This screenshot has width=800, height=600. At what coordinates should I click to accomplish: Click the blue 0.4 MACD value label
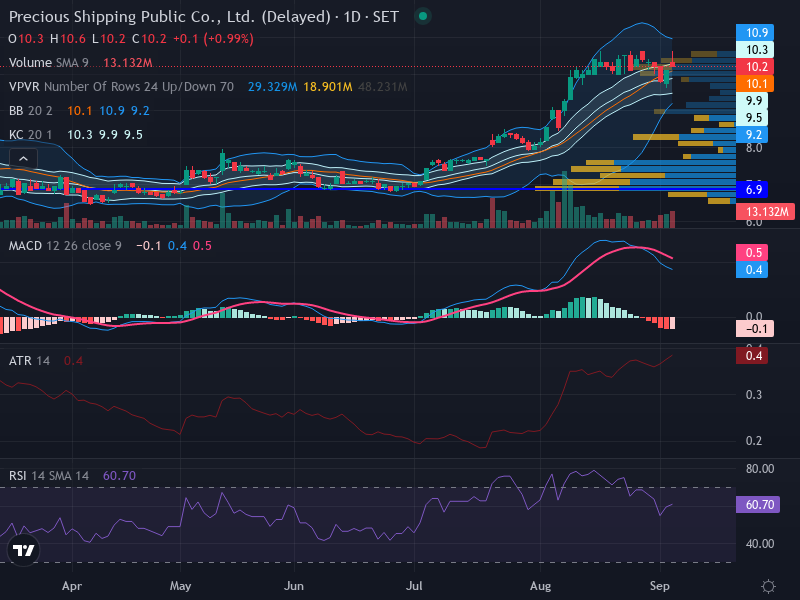pyautogui.click(x=752, y=269)
